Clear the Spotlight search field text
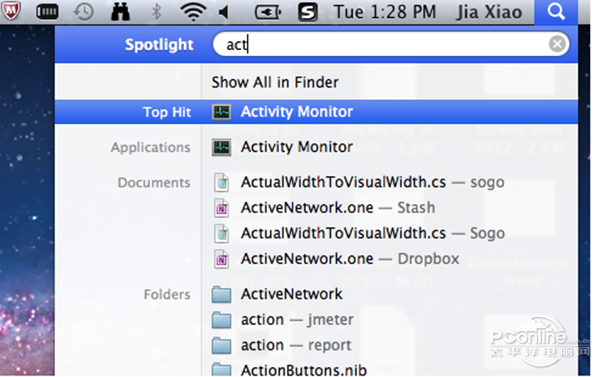The image size is (600, 377). click(x=557, y=44)
